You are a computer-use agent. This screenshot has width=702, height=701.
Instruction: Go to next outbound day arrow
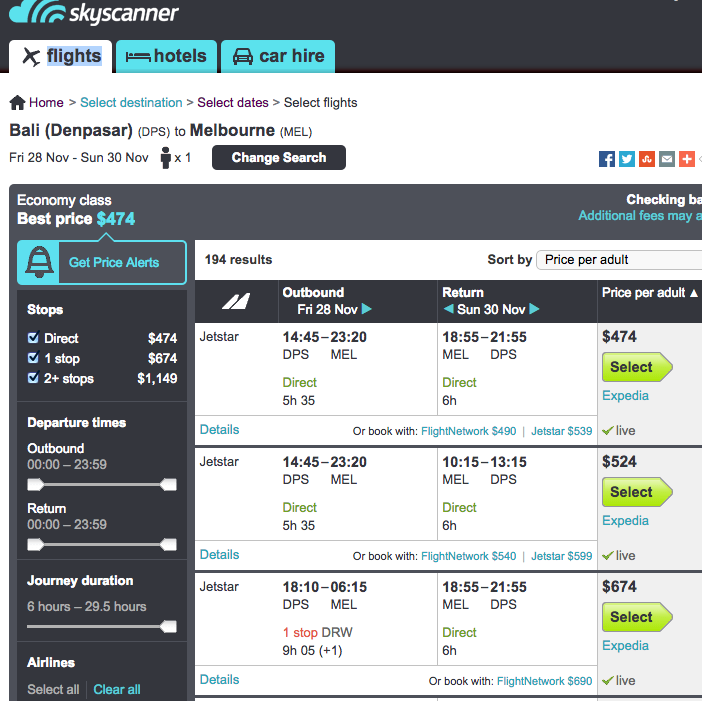click(x=367, y=309)
